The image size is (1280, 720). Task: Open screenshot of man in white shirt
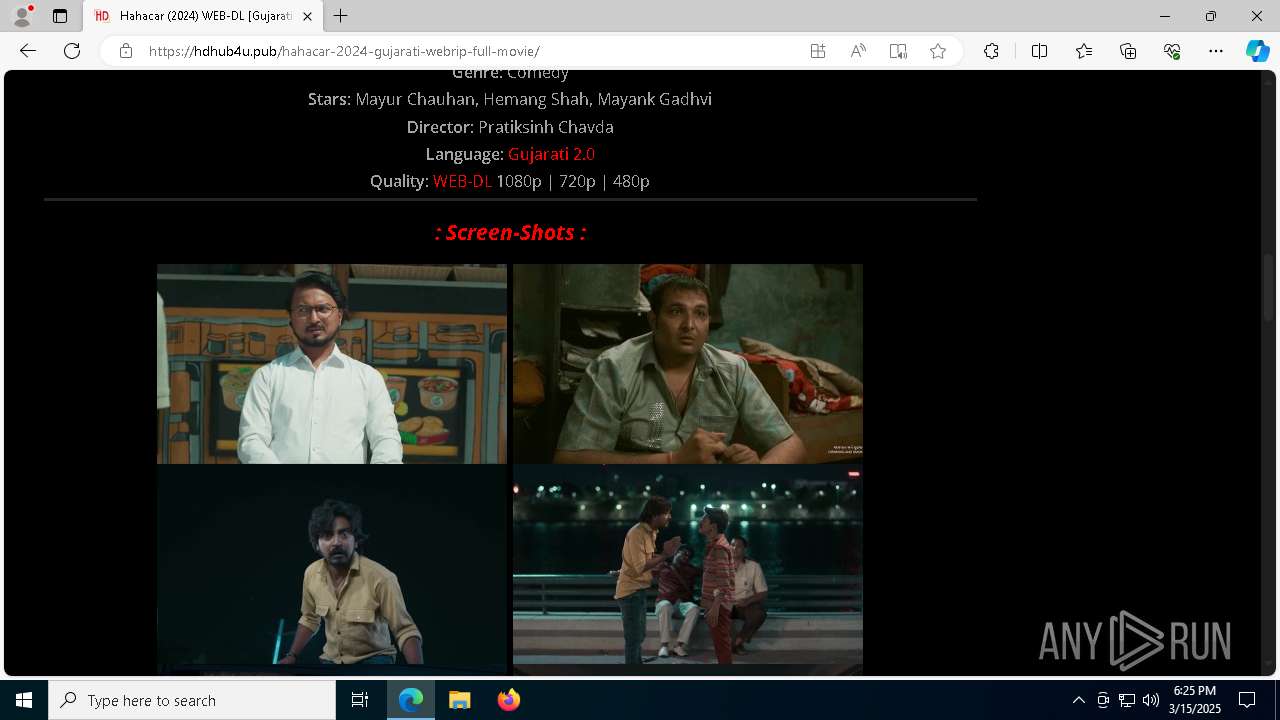click(332, 364)
